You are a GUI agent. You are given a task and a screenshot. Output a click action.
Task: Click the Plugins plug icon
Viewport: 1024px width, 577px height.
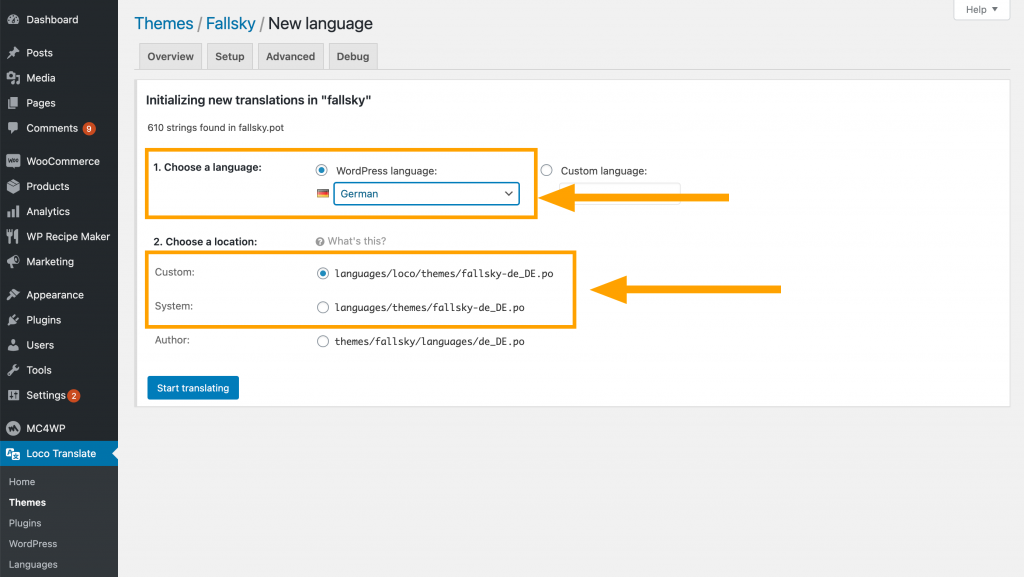(x=13, y=320)
